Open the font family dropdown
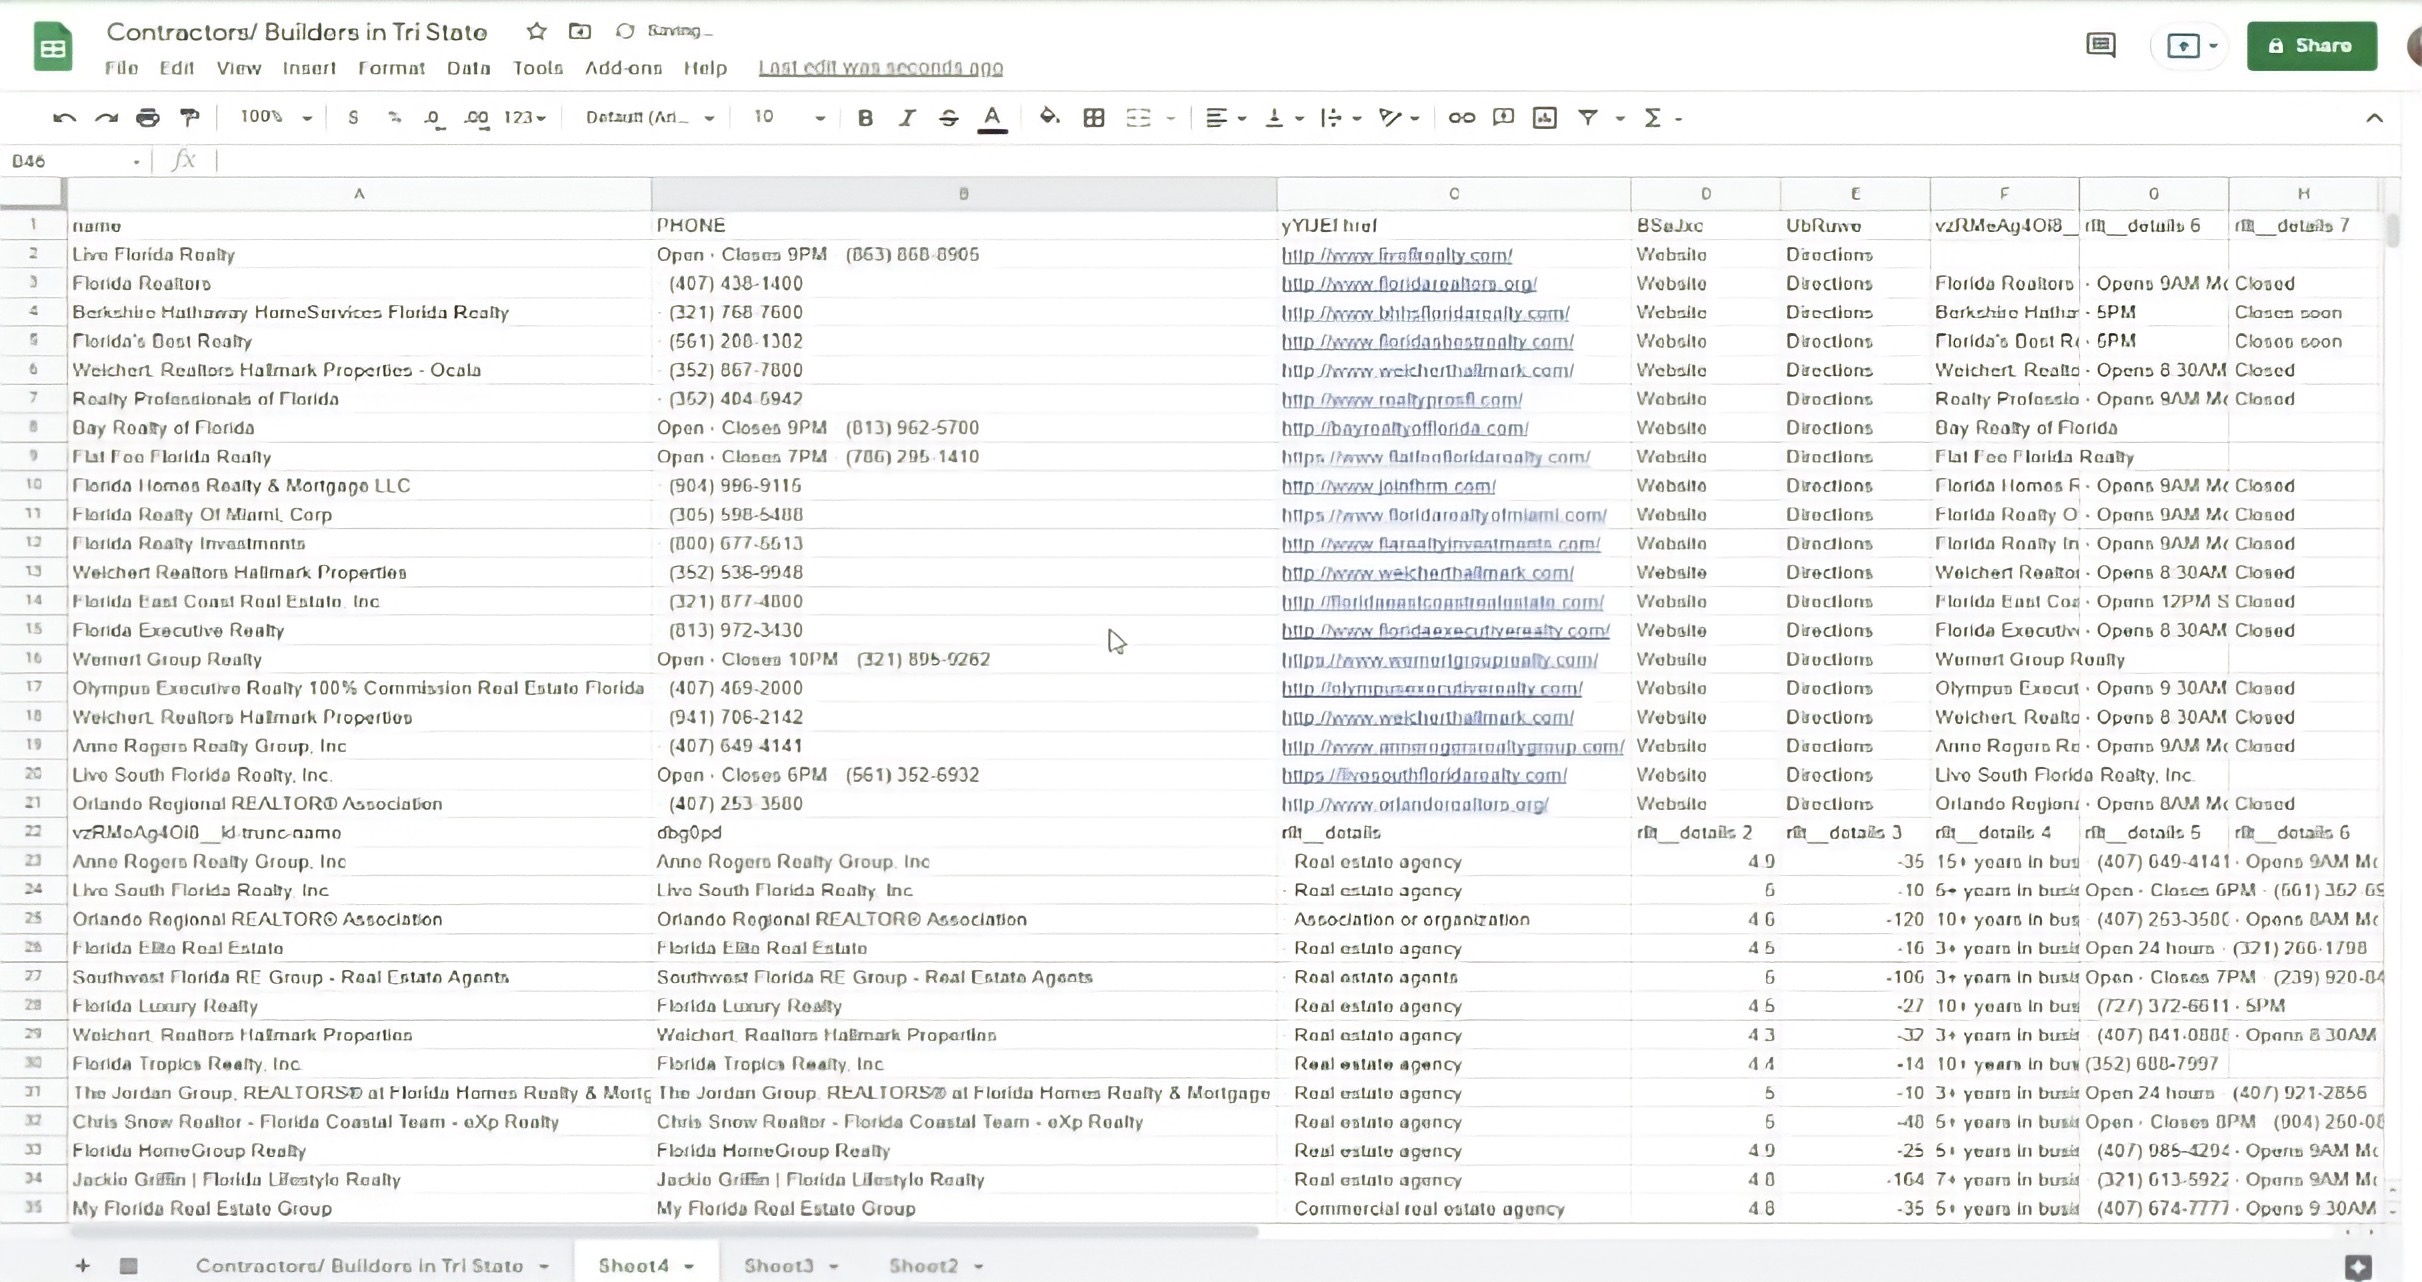The height and width of the screenshot is (1282, 2422). click(x=650, y=118)
